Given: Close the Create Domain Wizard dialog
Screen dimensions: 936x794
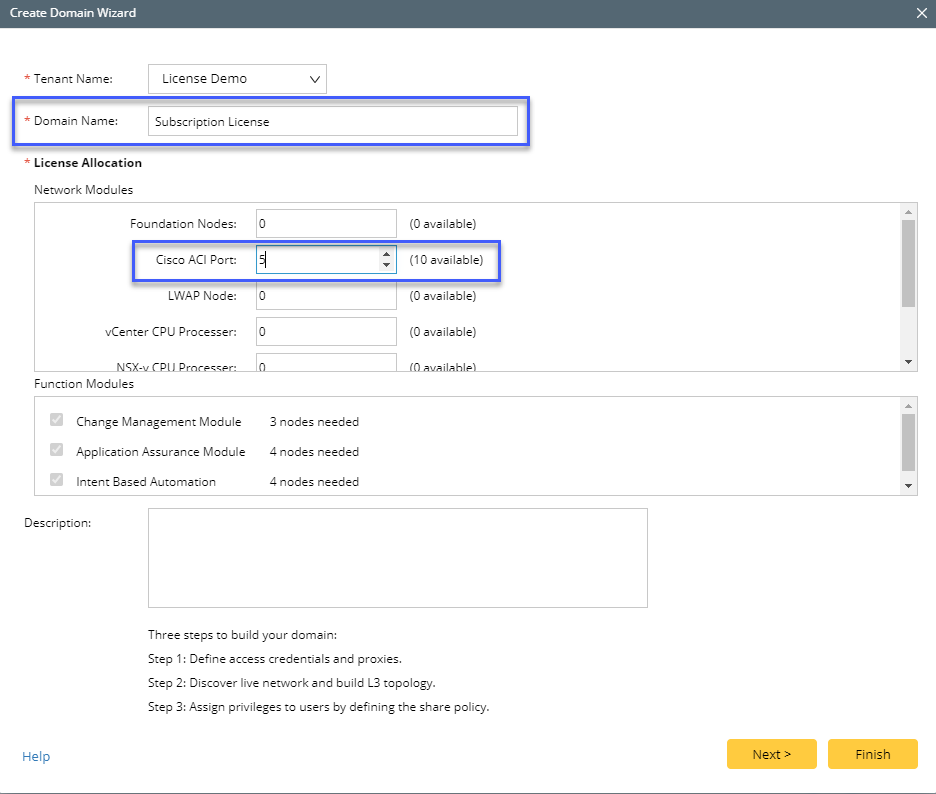Looking at the screenshot, I should click(x=921, y=13).
